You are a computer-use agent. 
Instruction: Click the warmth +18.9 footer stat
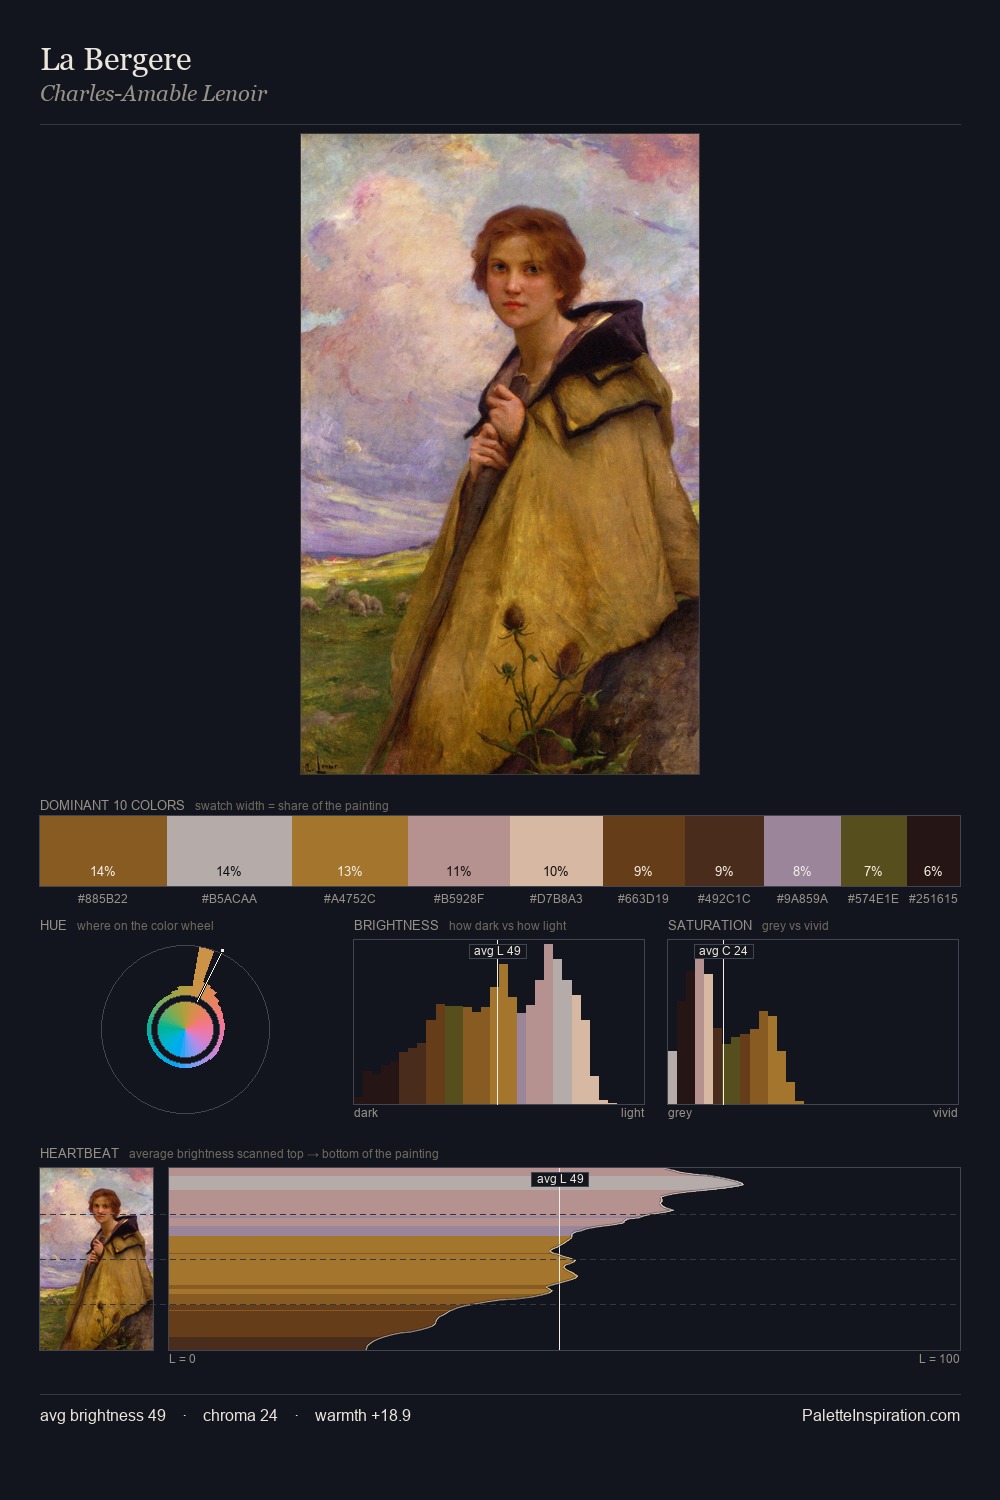pos(363,1415)
